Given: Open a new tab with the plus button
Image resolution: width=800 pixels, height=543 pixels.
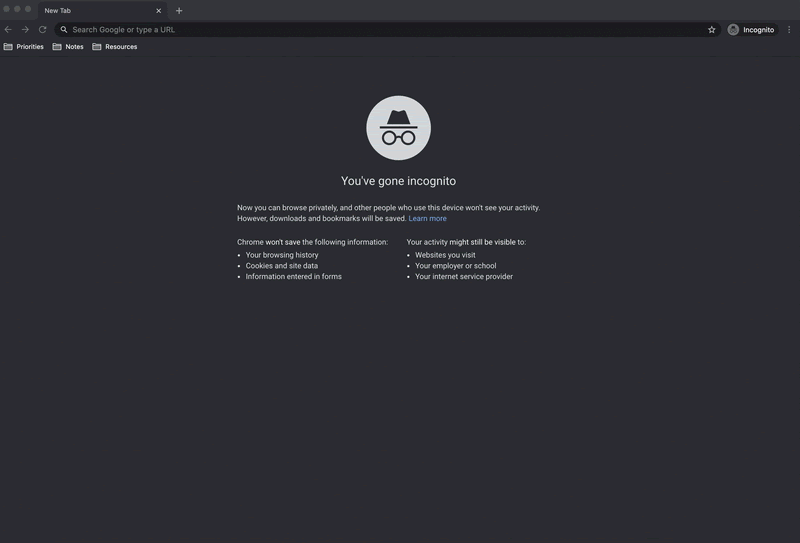Looking at the screenshot, I should pyautogui.click(x=179, y=11).
